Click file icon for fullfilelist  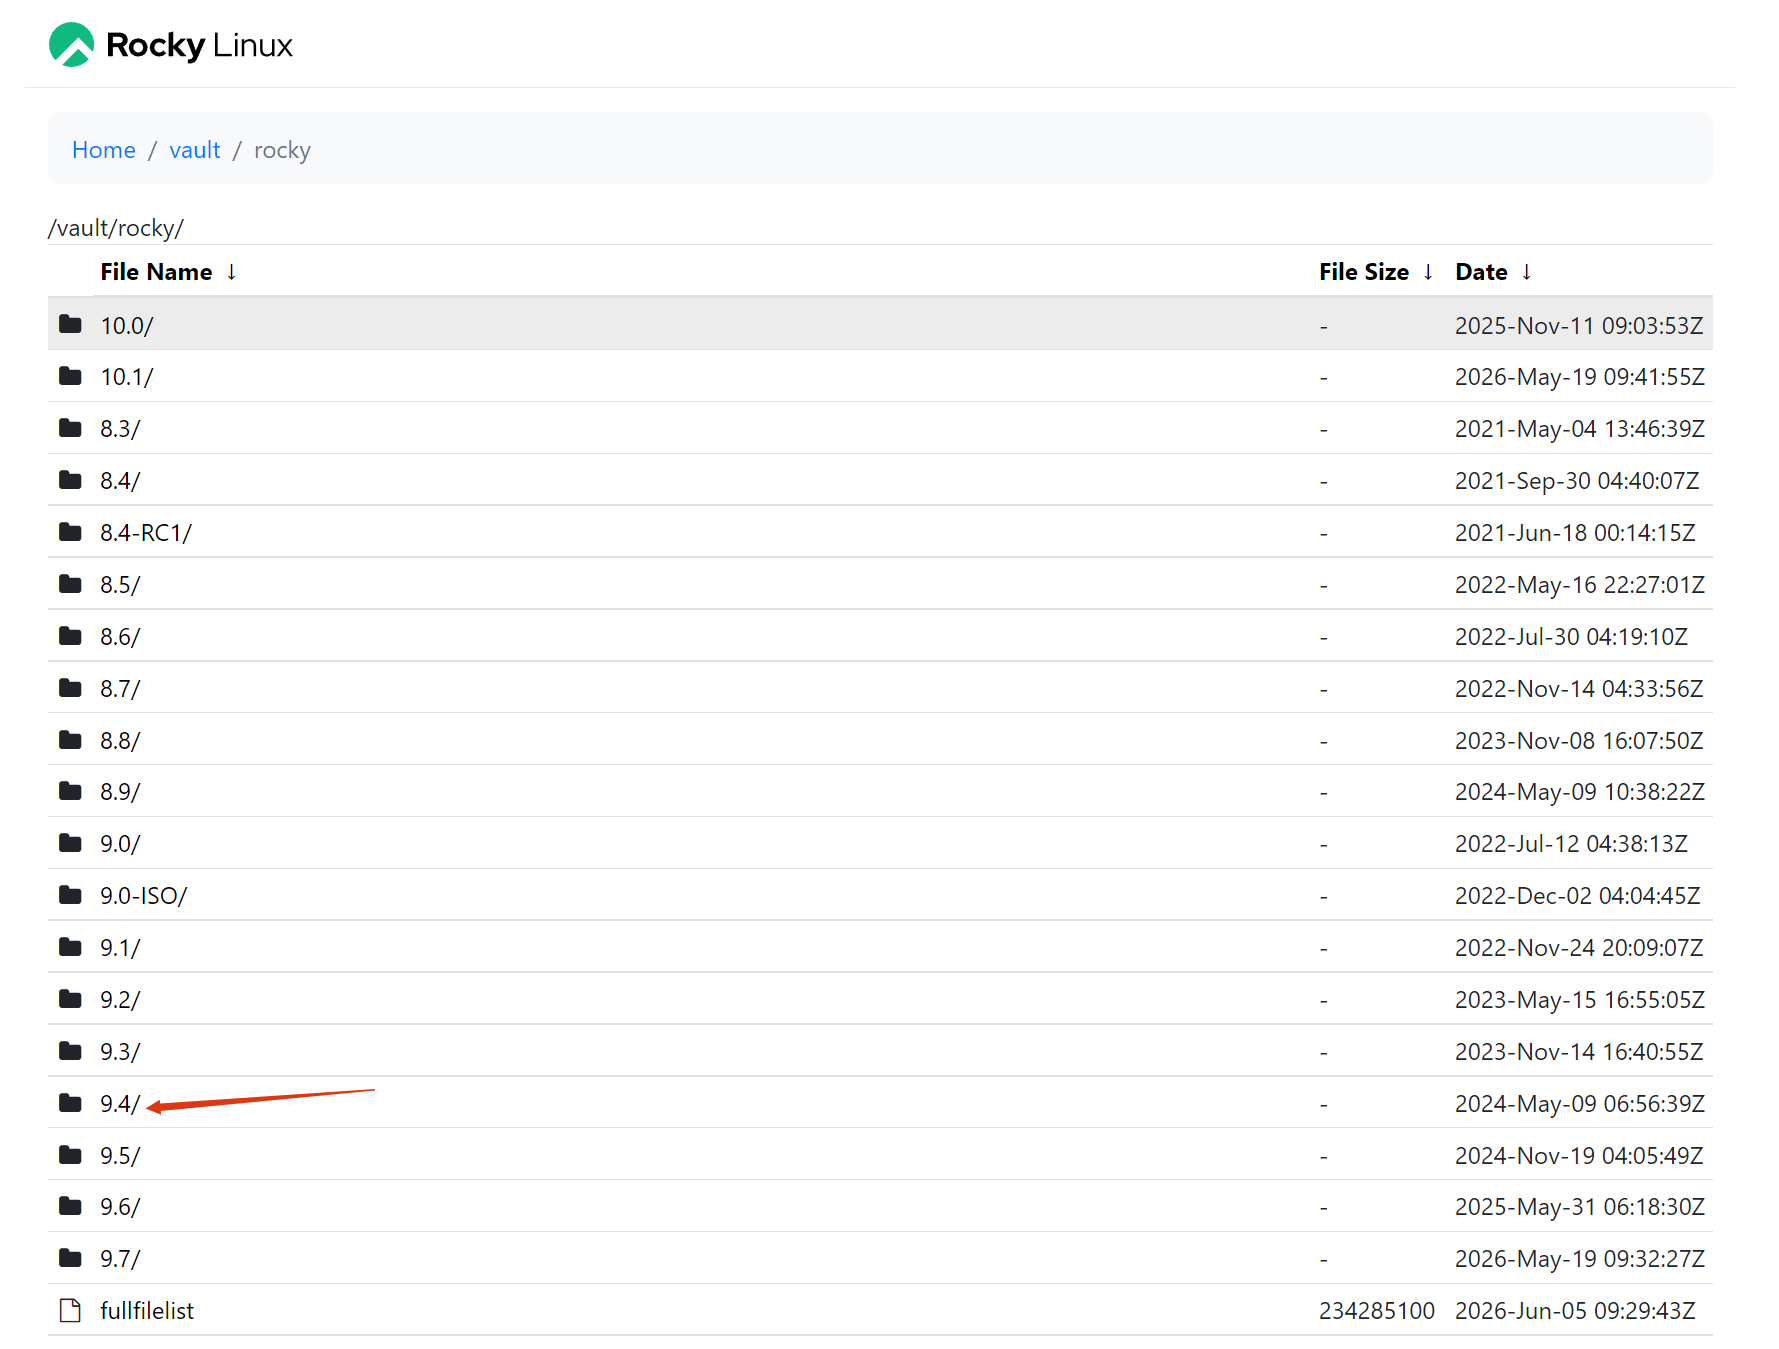70,1310
